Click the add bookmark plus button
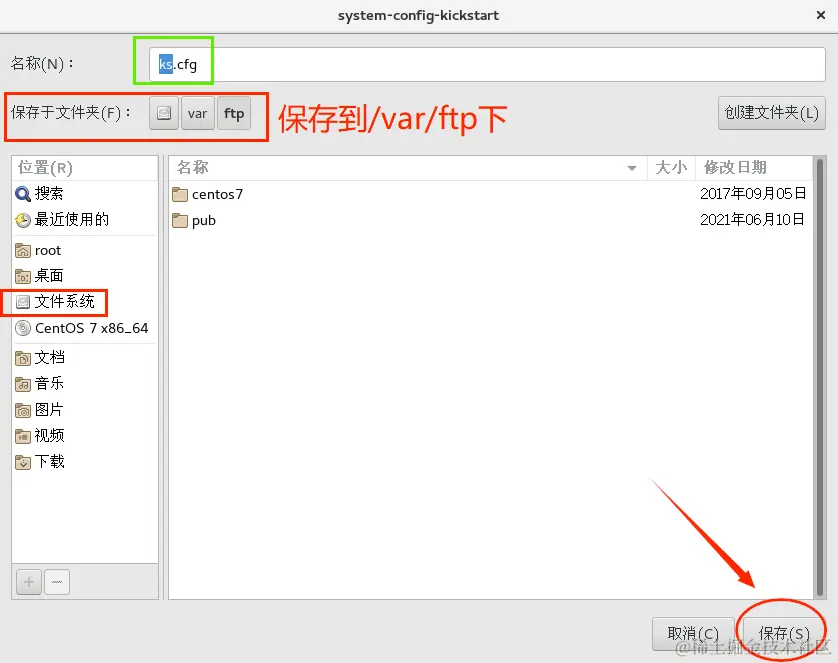This screenshot has height=663, width=838. click(29, 582)
